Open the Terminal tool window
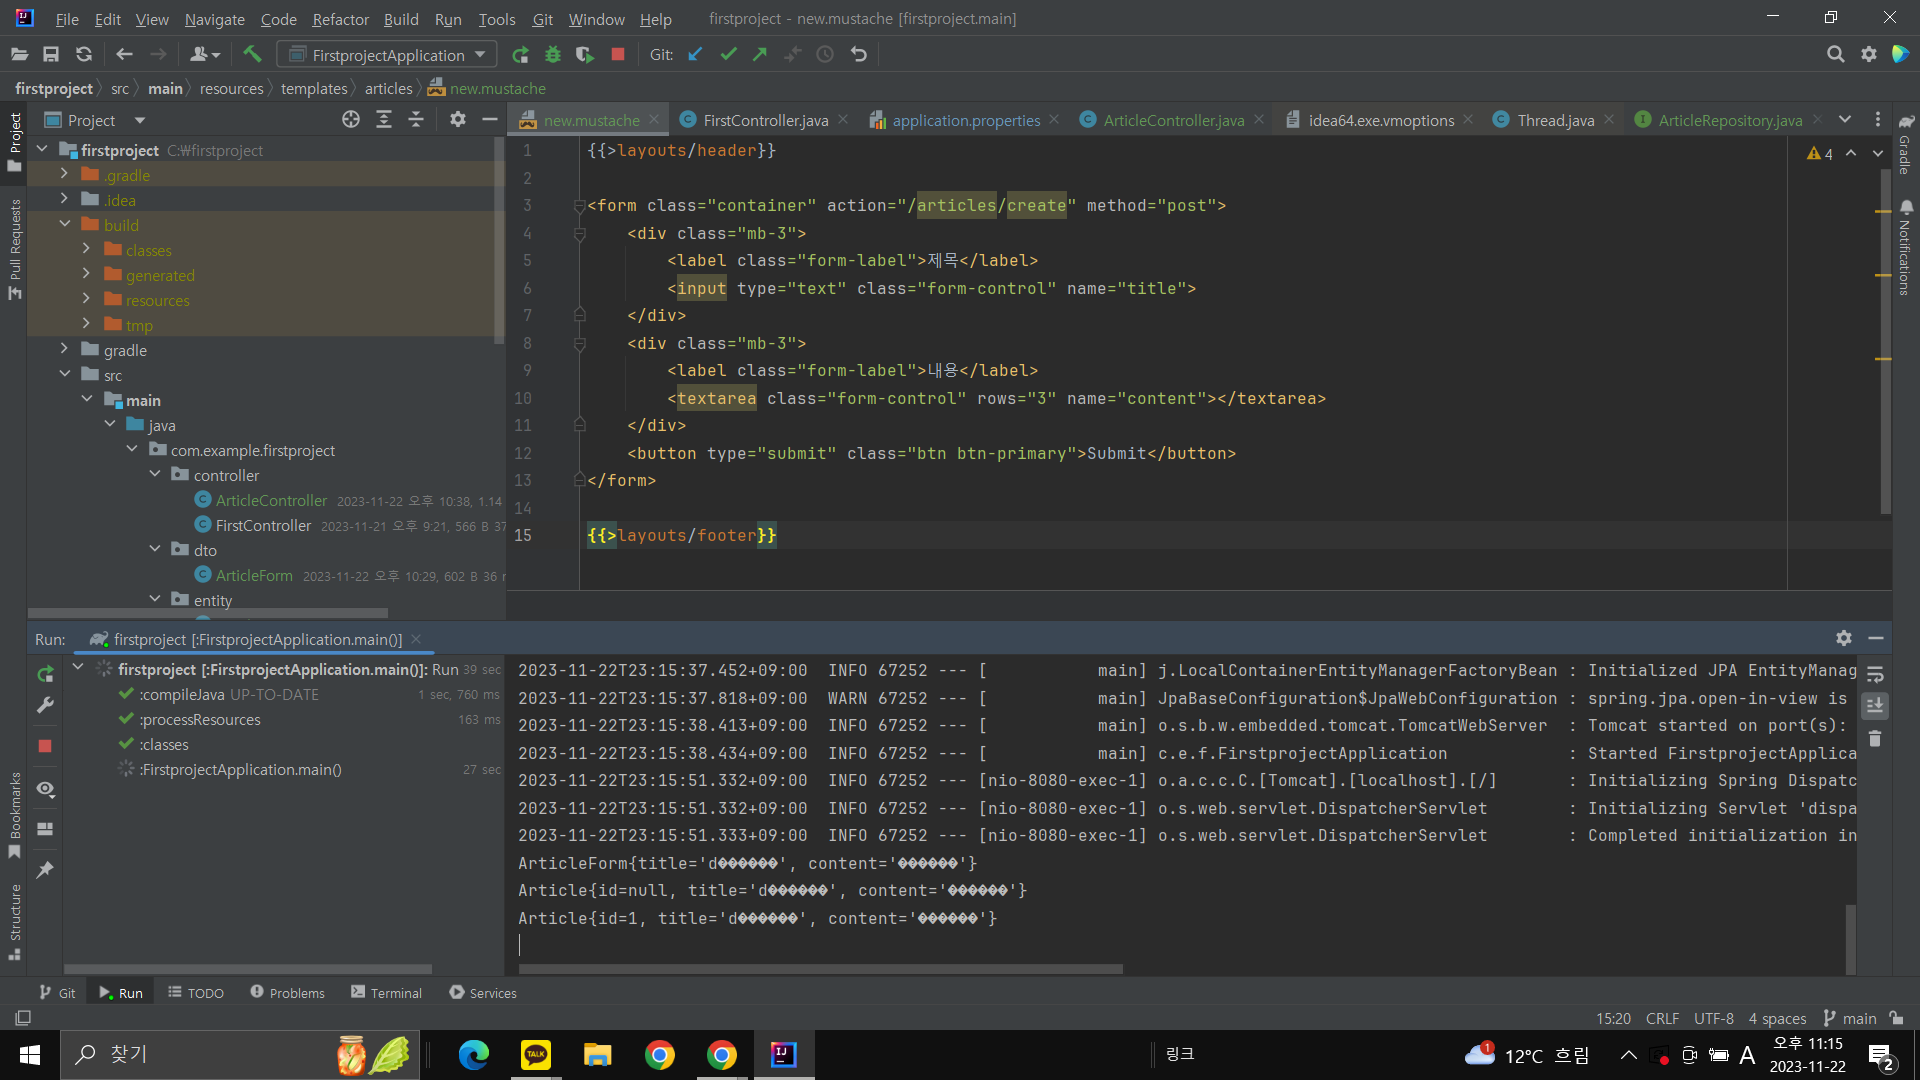This screenshot has height=1080, width=1920. click(x=386, y=992)
